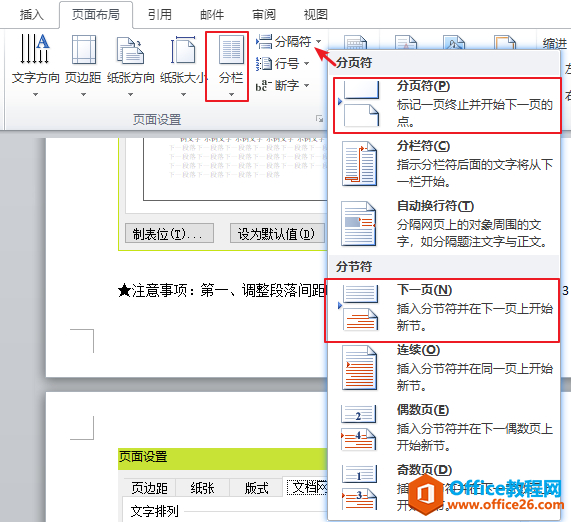Open 纸张方向 paper orientation icon
This screenshot has height=522, width=571.
(130, 50)
